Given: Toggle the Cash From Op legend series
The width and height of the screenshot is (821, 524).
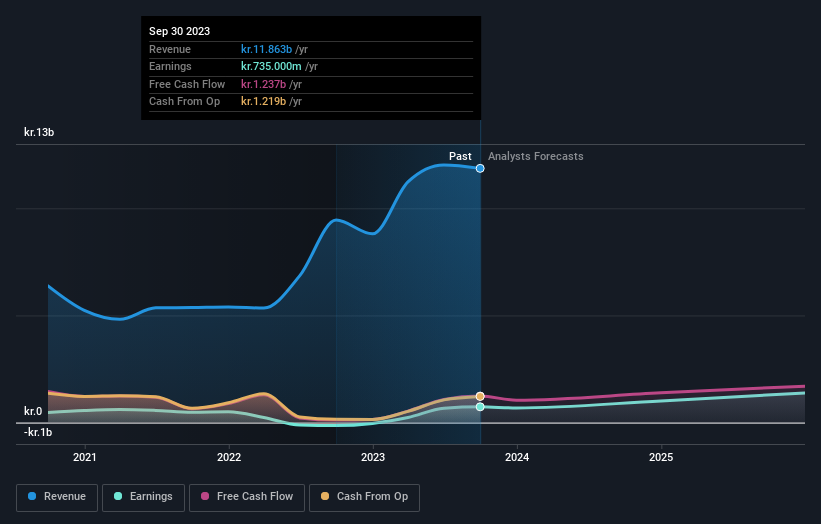Looking at the screenshot, I should click(x=364, y=497).
